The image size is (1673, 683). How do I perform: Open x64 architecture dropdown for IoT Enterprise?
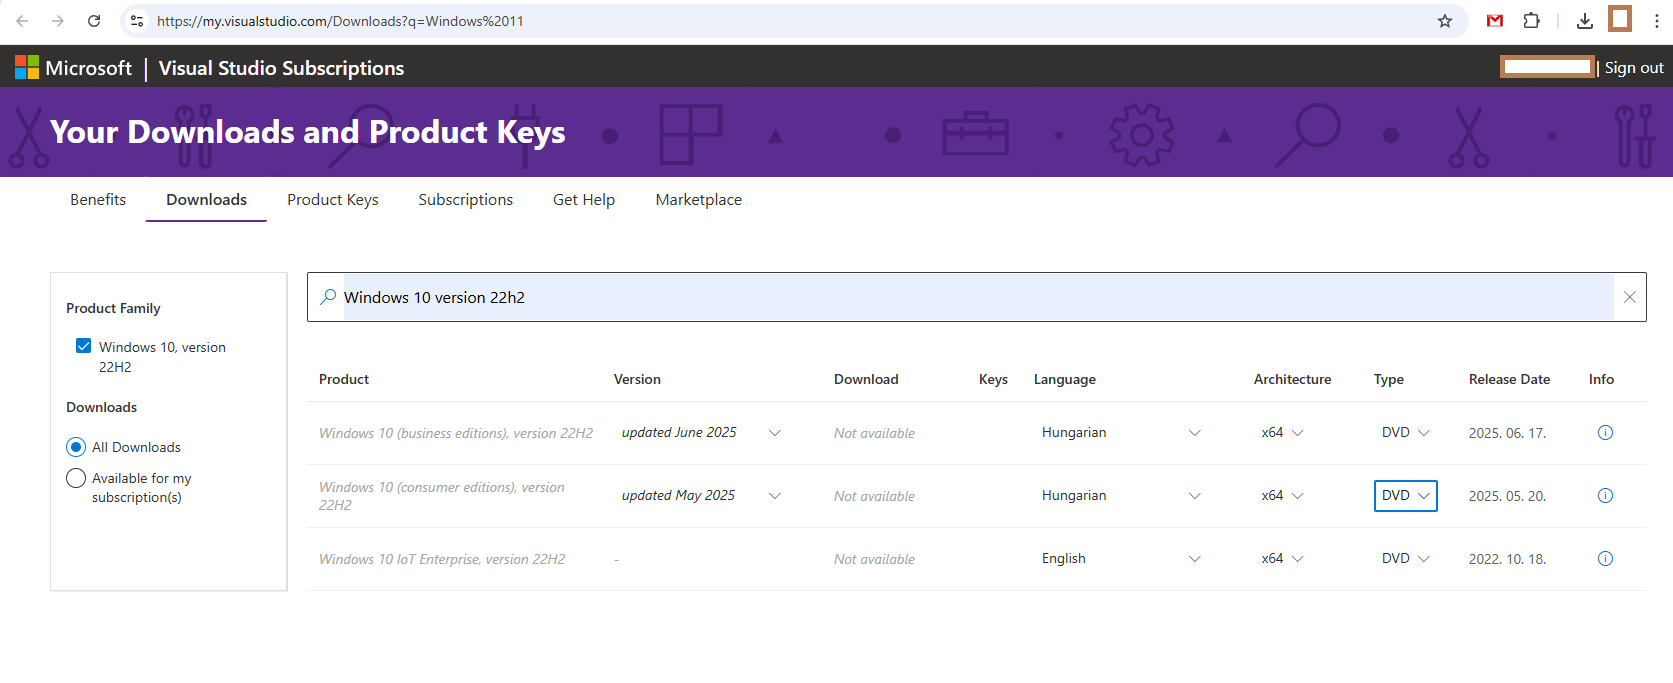coord(1282,559)
